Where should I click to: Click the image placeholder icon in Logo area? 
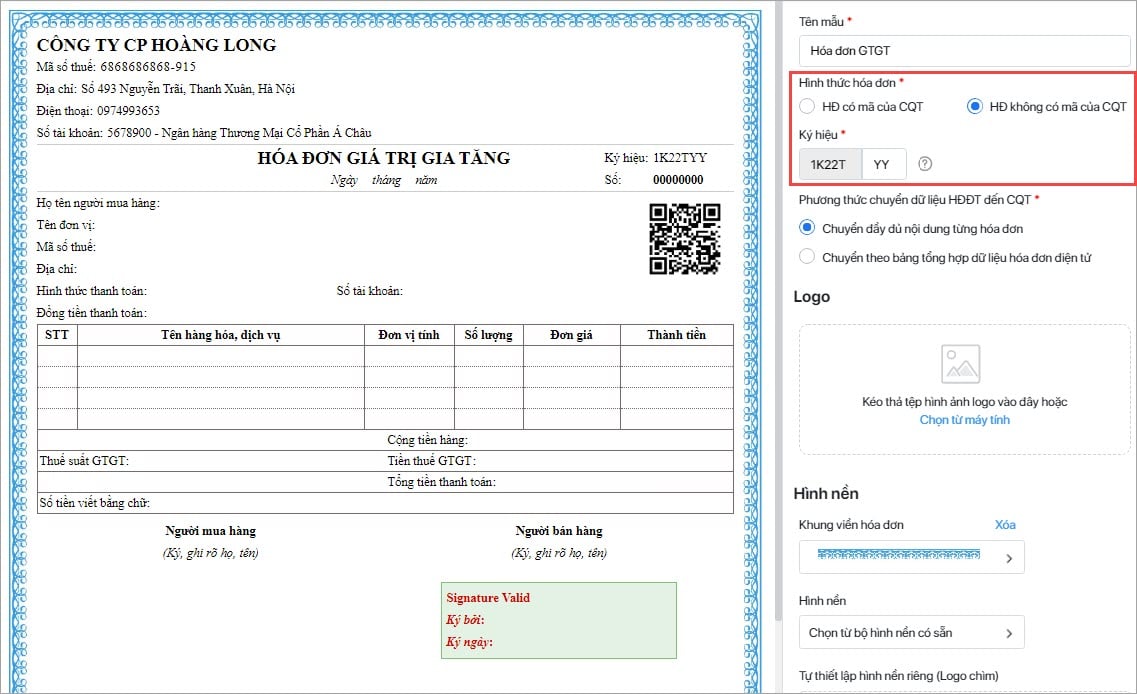pyautogui.click(x=960, y=365)
